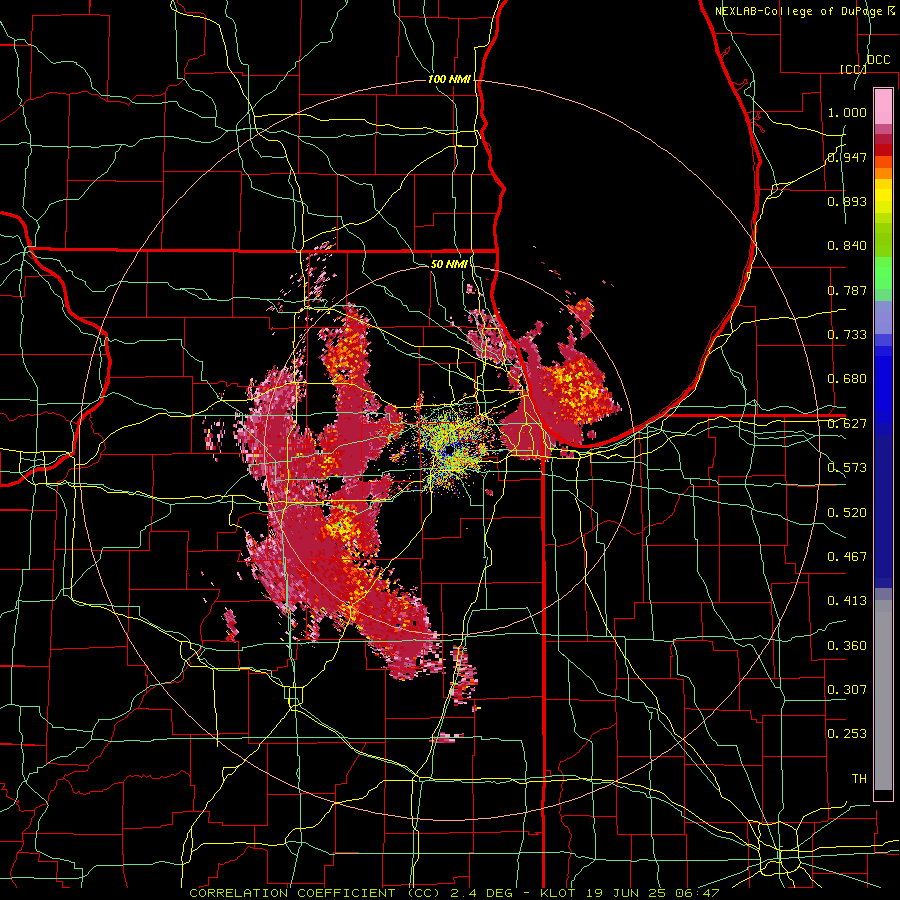Click the 0.520 scale value
The height and width of the screenshot is (900, 900).
point(847,513)
